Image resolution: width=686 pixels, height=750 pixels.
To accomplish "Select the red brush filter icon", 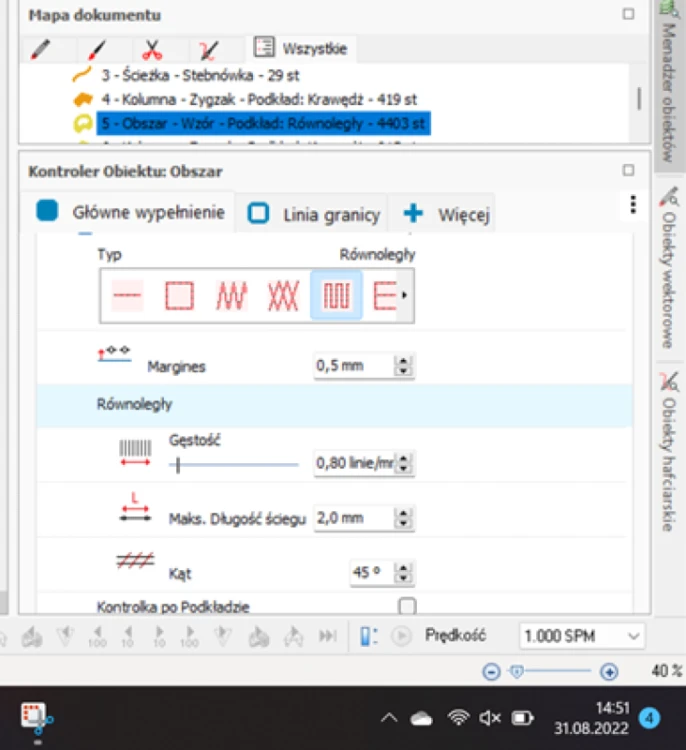I will click(x=96, y=49).
